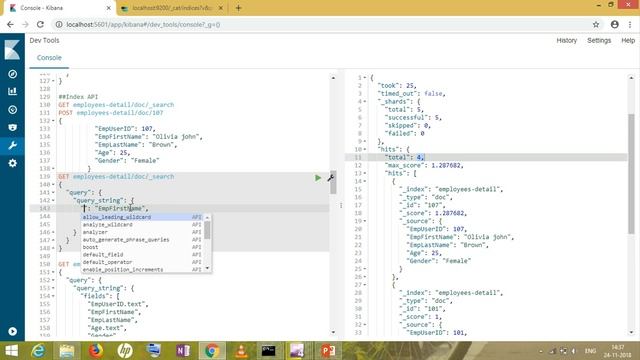Open Settings in Dev Tools
This screenshot has height=360, width=640.
pos(599,40)
